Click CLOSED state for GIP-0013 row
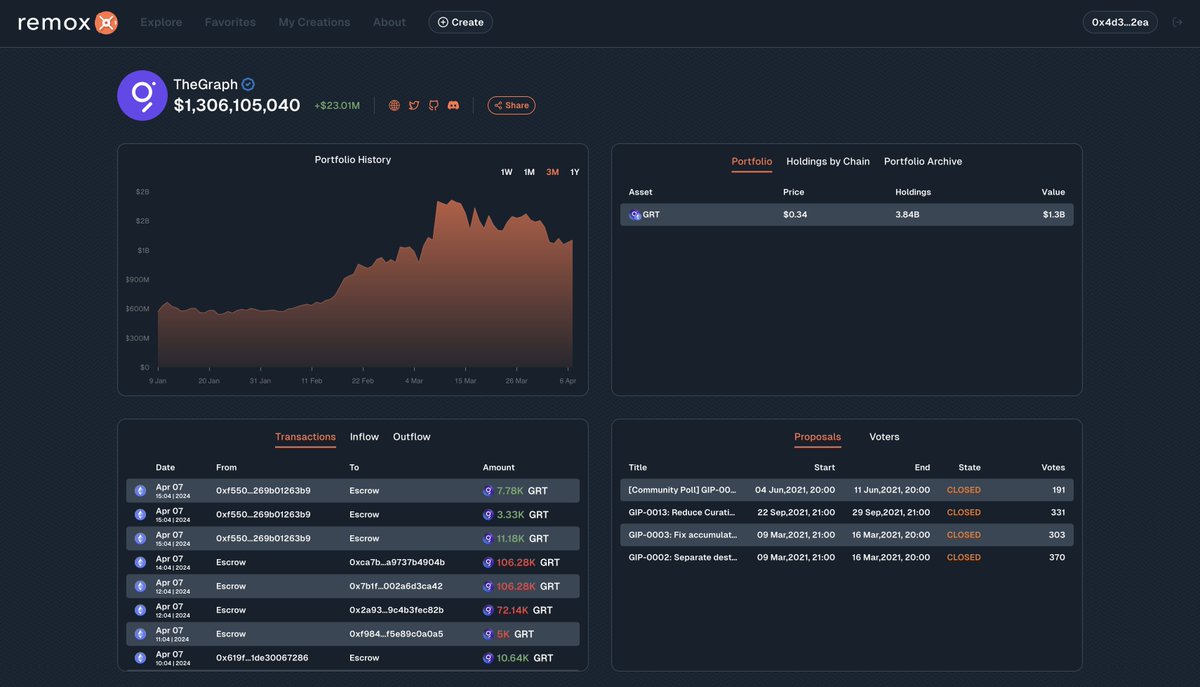1200x687 pixels. pyautogui.click(x=964, y=513)
